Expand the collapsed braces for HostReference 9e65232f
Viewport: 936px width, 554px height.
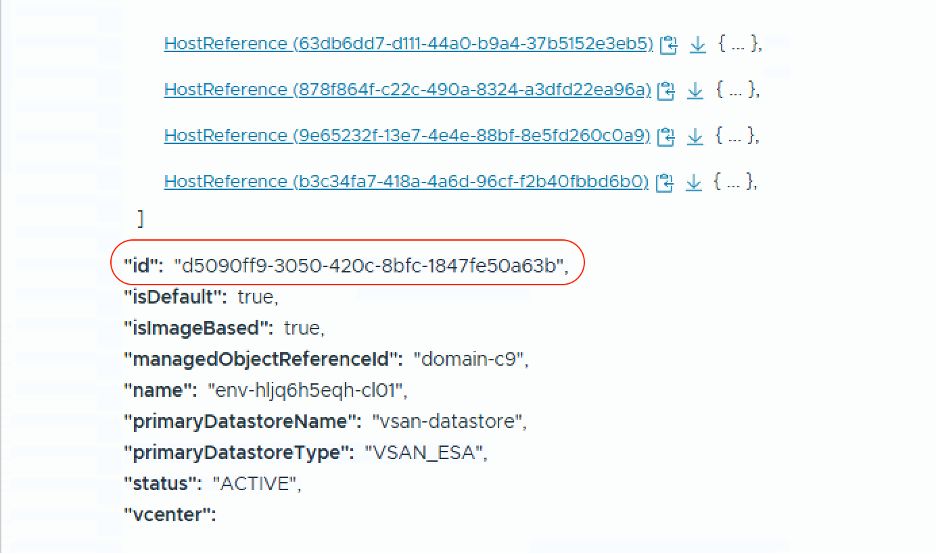coord(733,136)
